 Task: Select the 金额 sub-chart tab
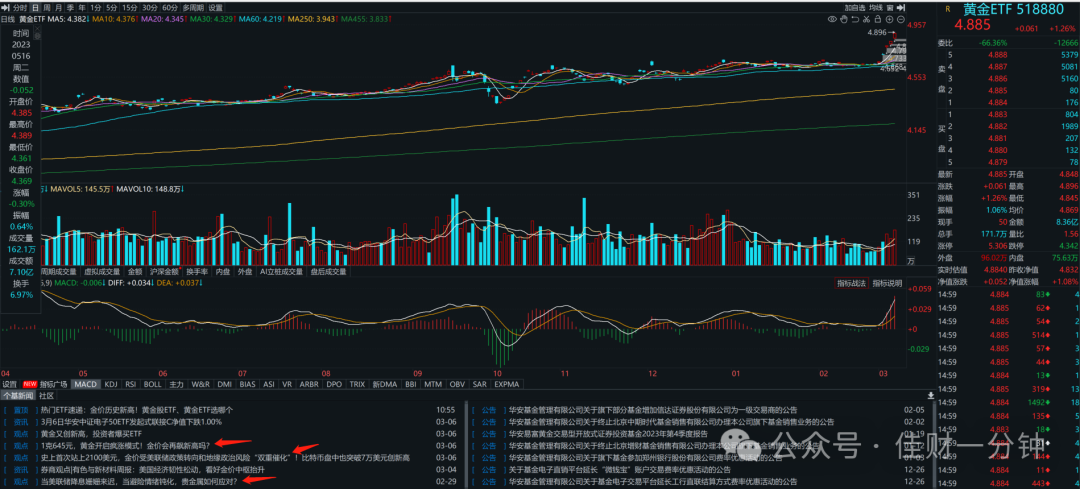135,272
